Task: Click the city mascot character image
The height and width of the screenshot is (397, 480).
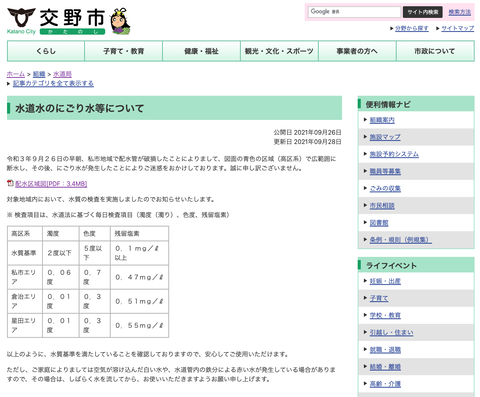Action: [120, 21]
